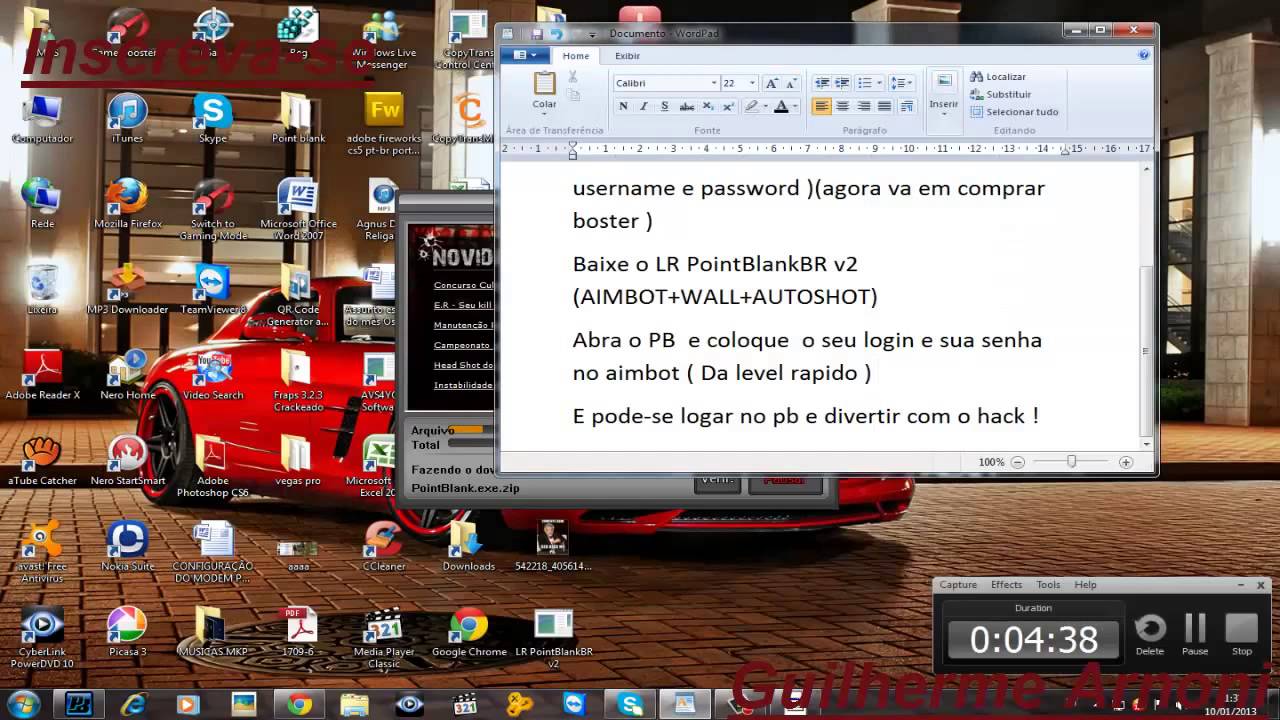Click the save icon in WordPad title bar
This screenshot has height=720, width=1280.
(537, 33)
